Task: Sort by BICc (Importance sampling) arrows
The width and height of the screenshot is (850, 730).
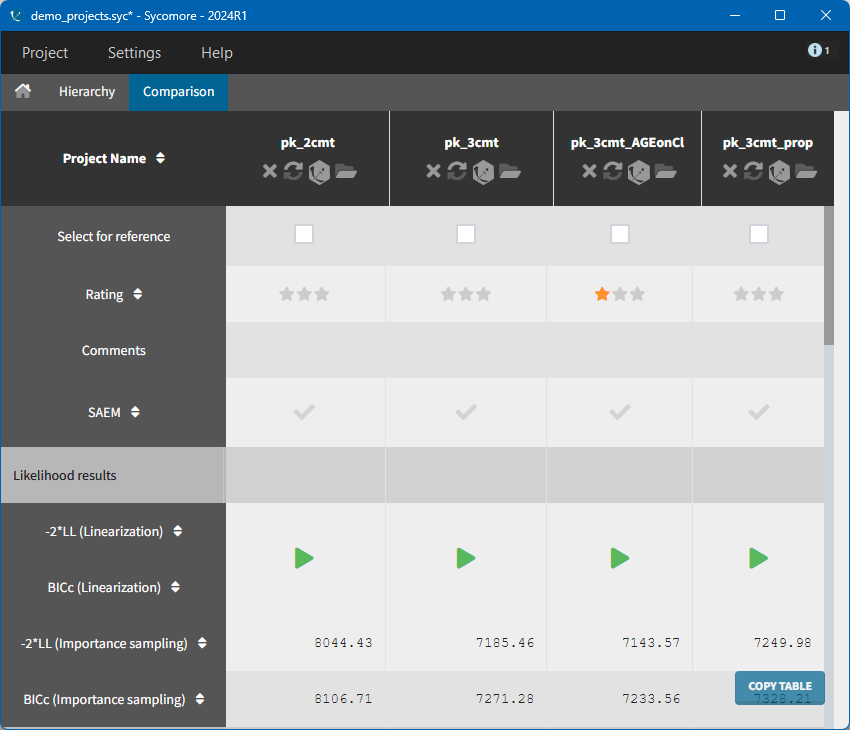Action: 200,700
